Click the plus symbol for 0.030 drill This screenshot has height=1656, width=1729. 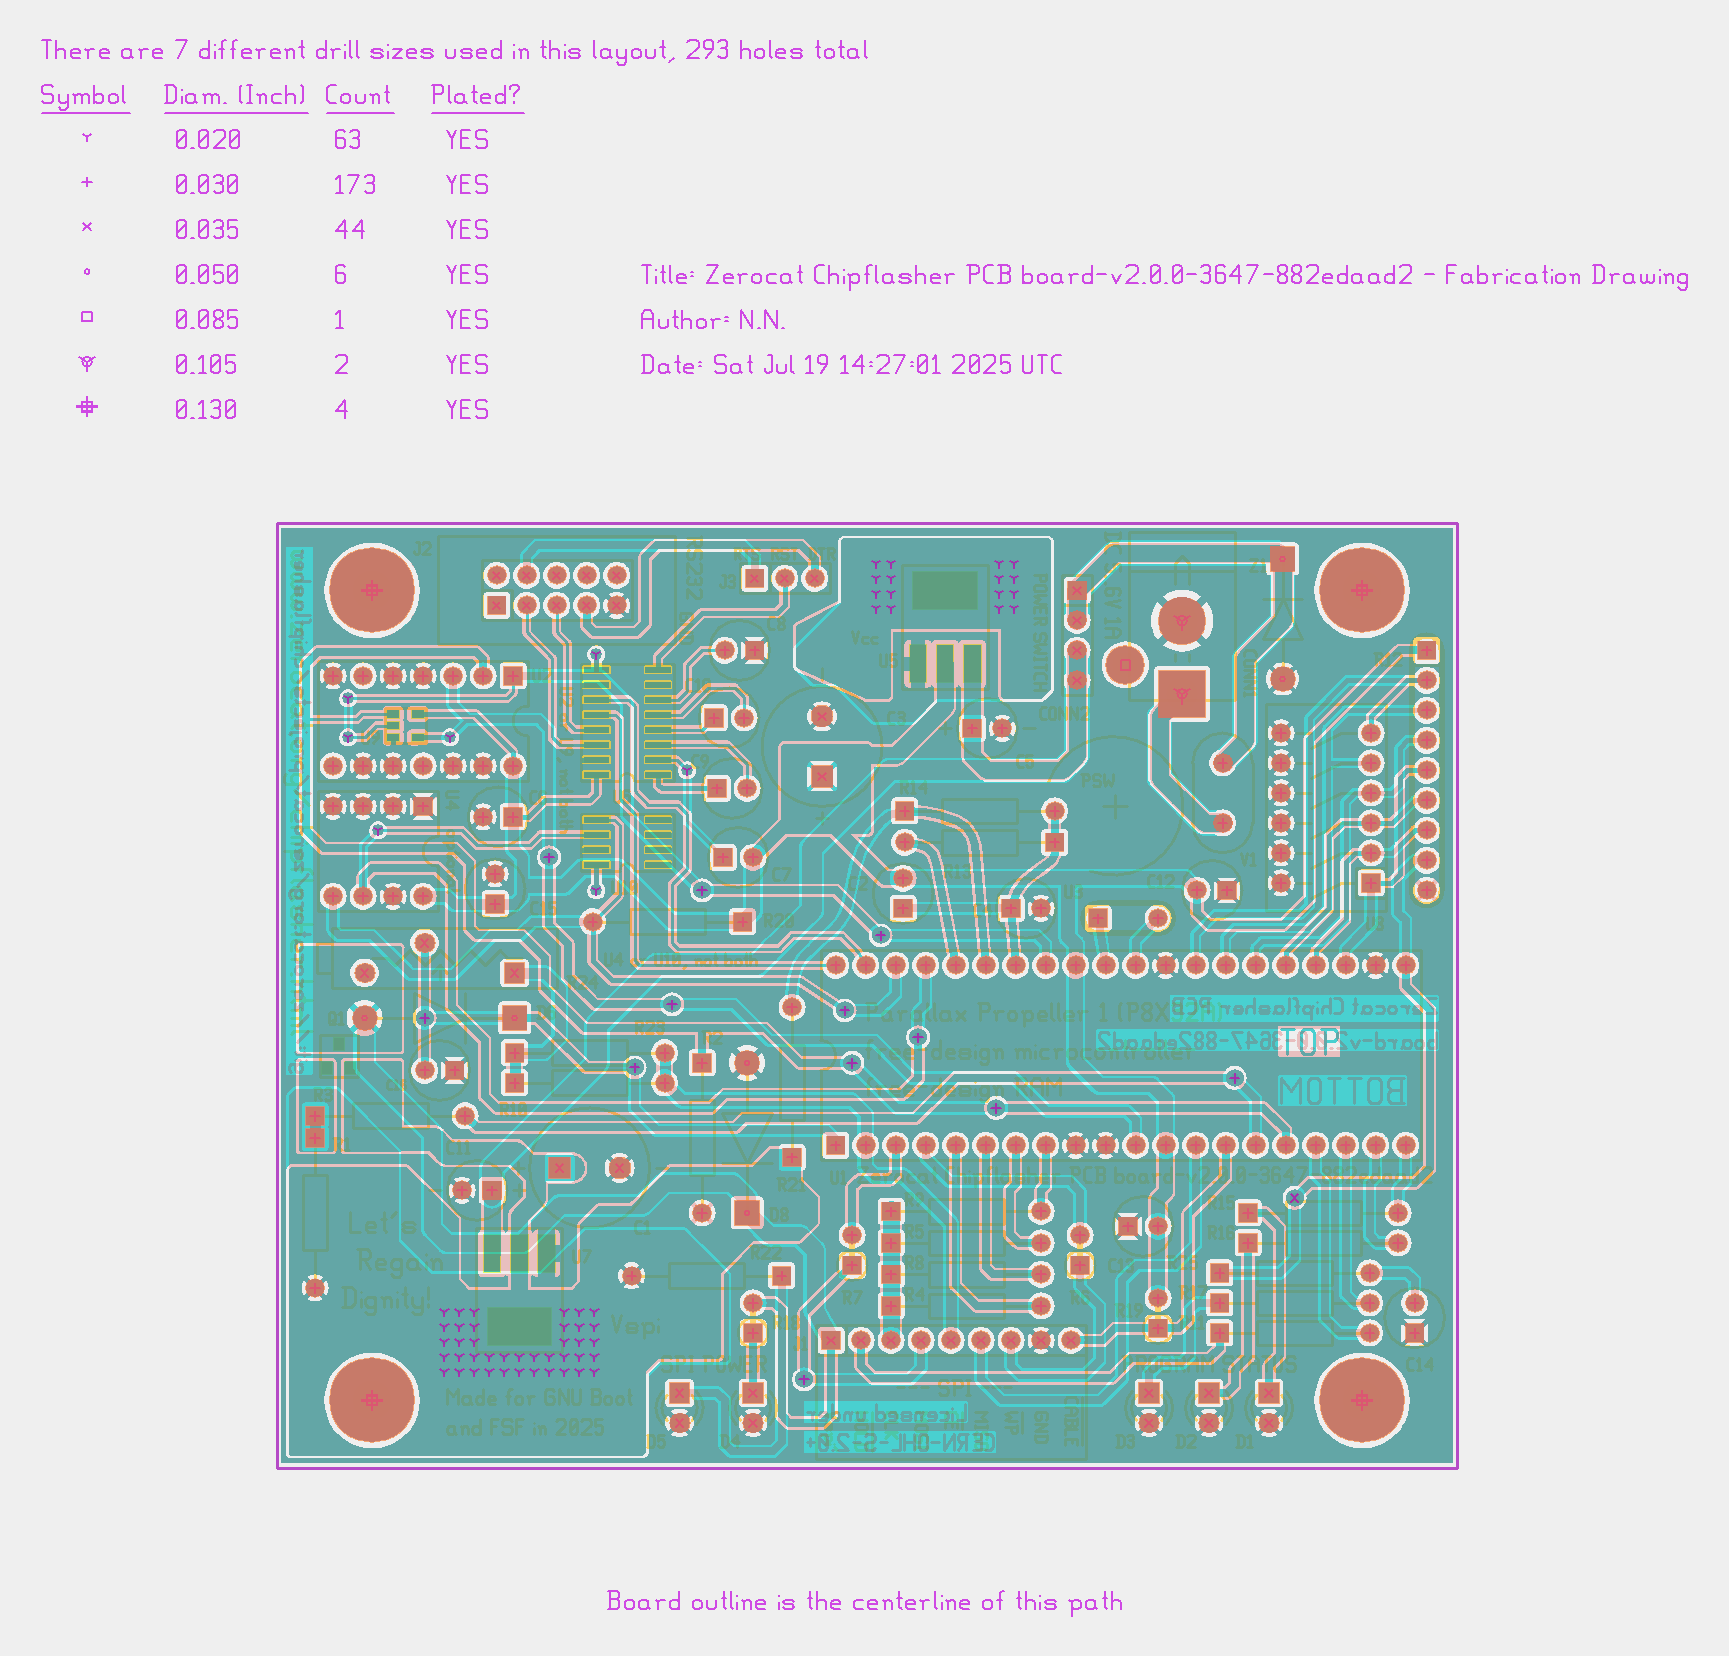coord(87,182)
